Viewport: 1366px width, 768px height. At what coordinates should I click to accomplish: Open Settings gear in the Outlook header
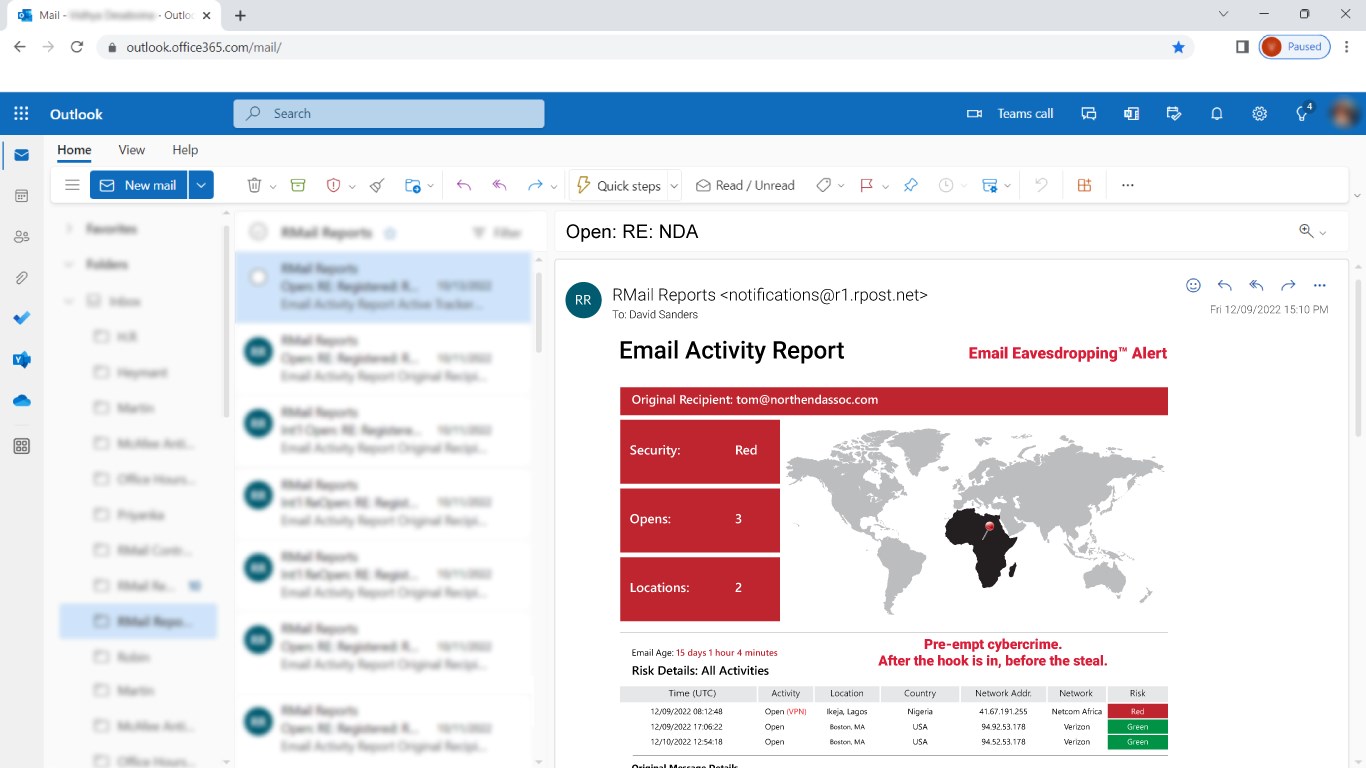pyautogui.click(x=1260, y=114)
